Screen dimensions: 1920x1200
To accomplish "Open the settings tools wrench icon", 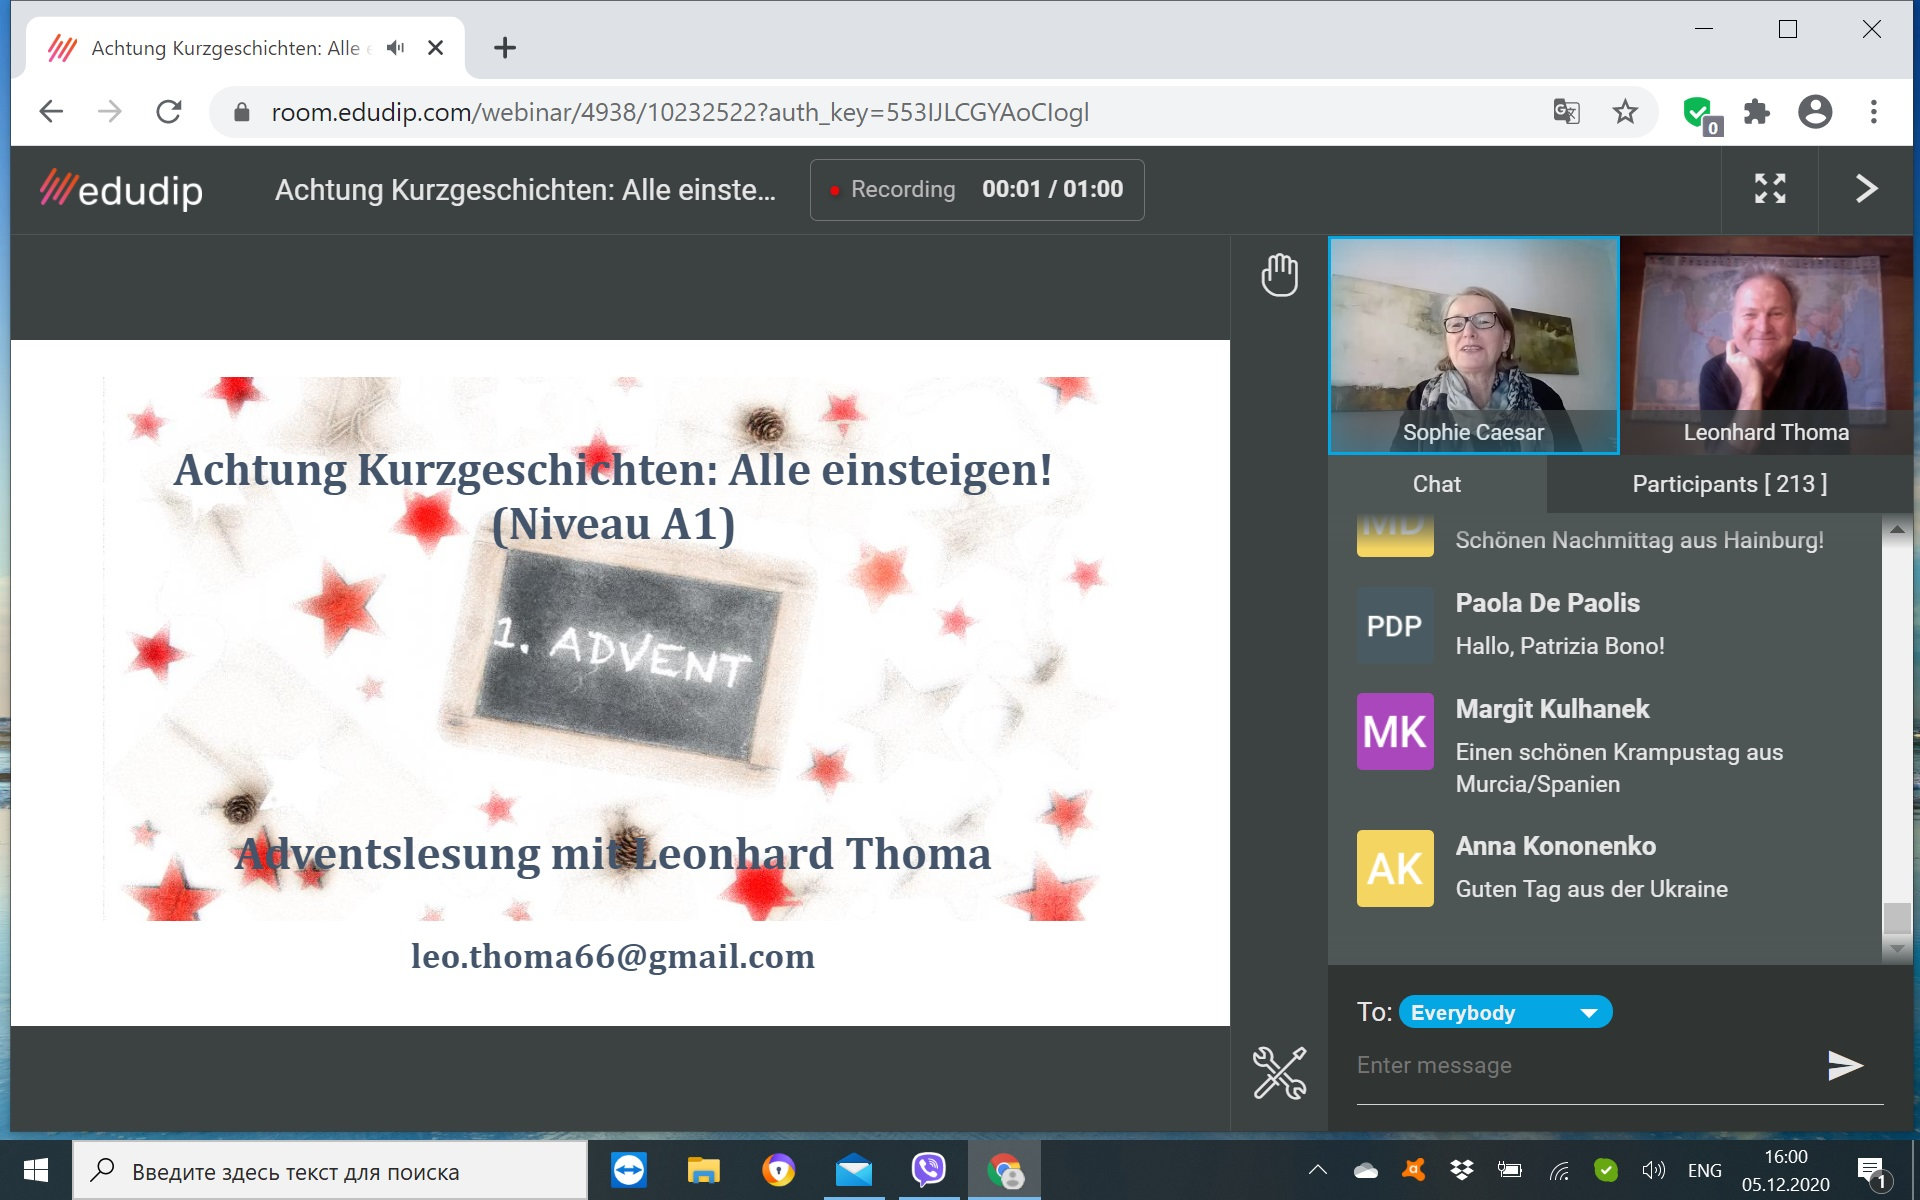I will point(1279,1072).
